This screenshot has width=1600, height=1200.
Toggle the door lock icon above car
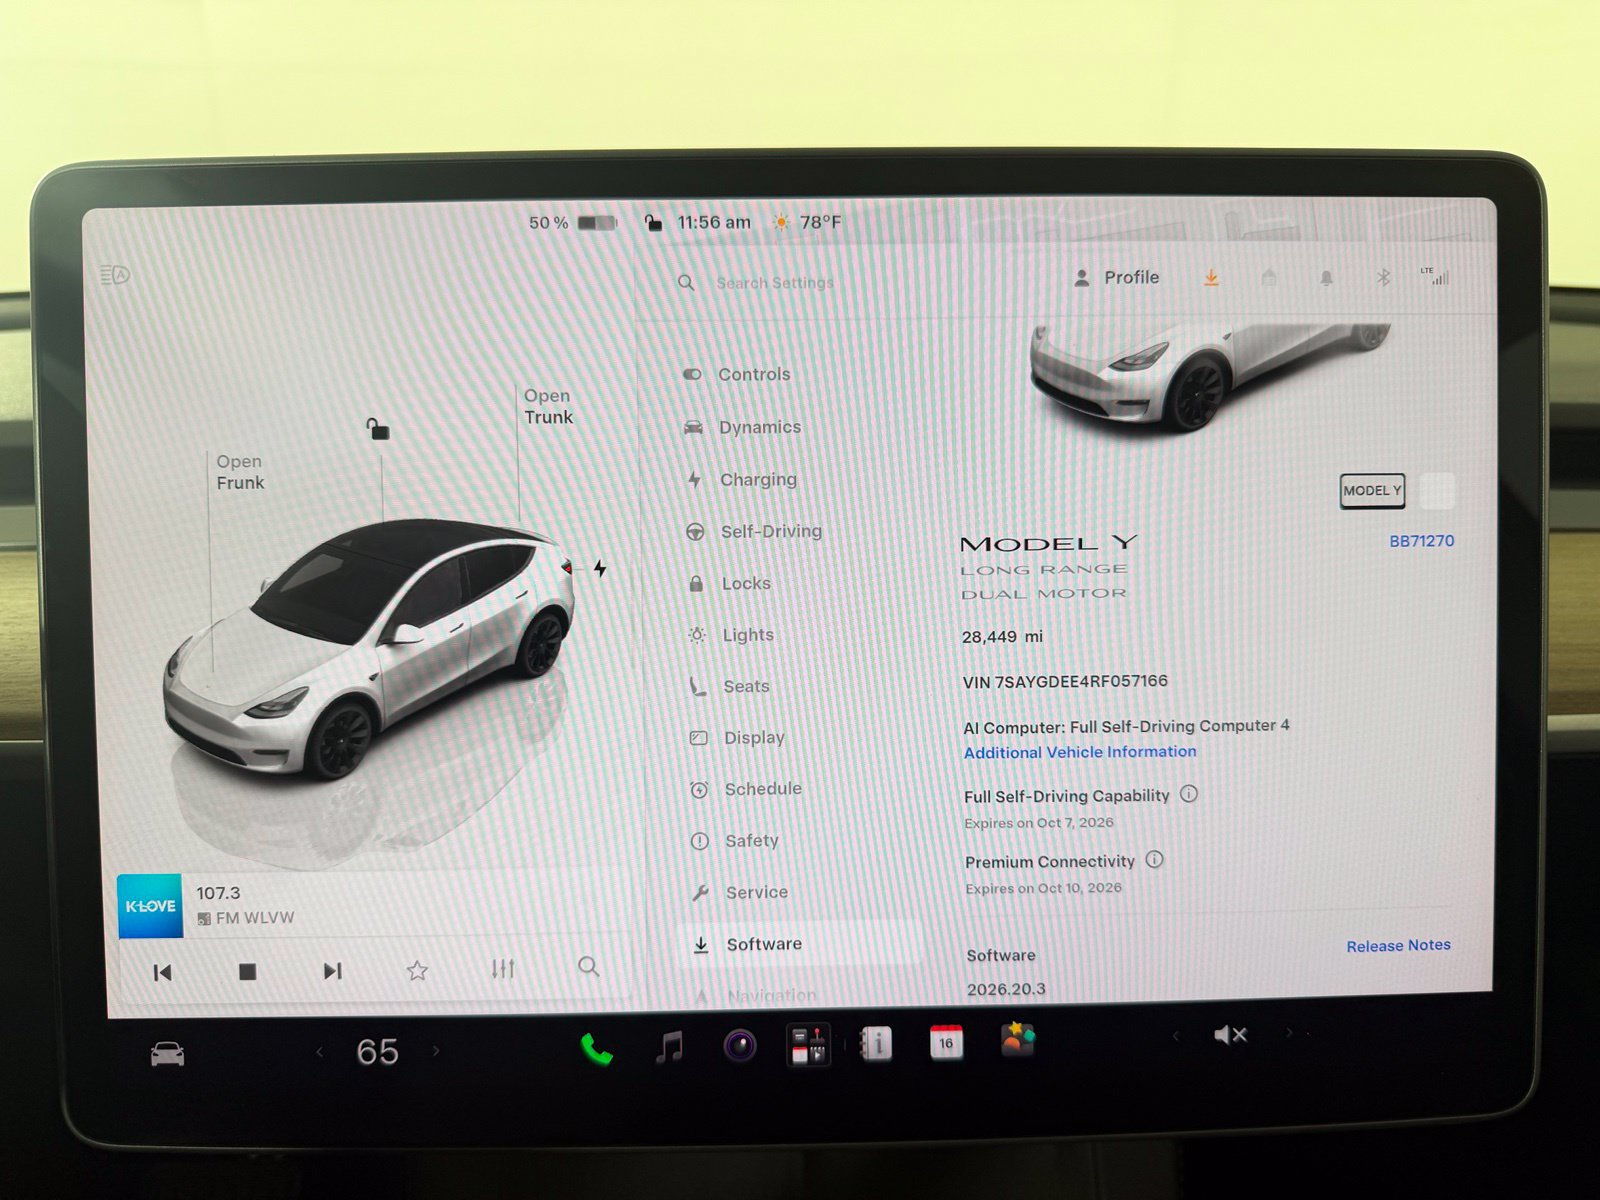tap(377, 429)
